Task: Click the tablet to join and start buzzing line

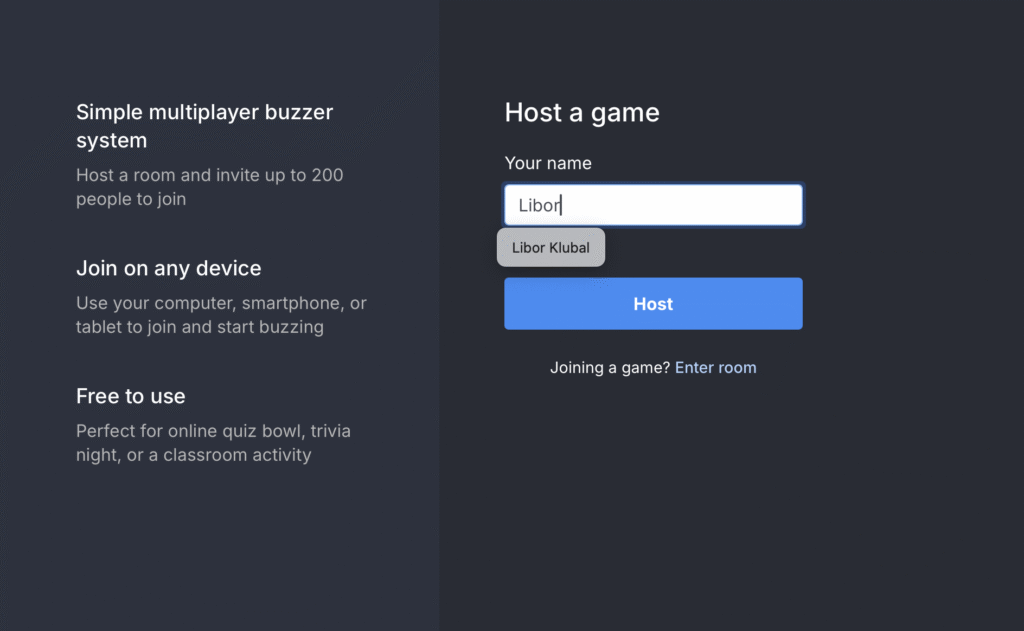Action: pyautogui.click(x=200, y=327)
